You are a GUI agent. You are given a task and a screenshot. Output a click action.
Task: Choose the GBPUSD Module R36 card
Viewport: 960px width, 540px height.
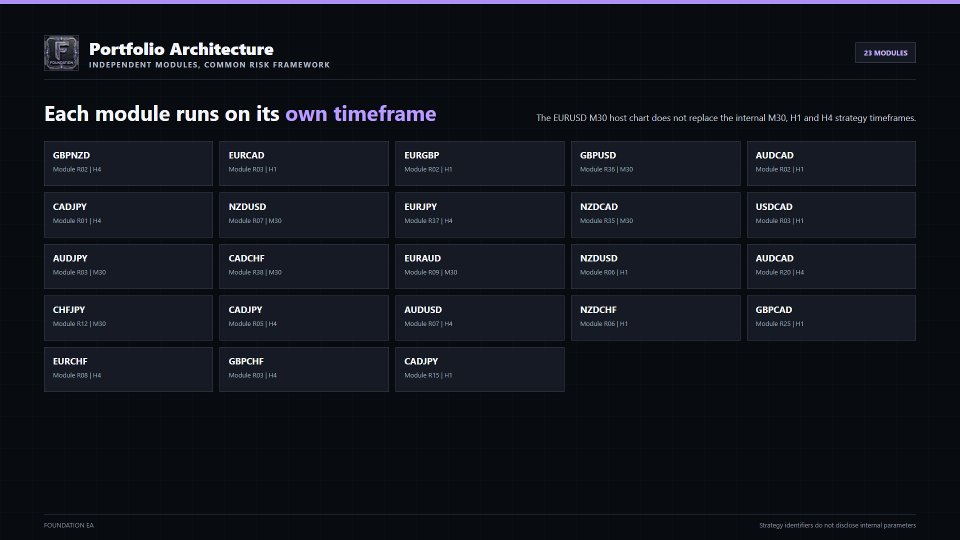656,163
